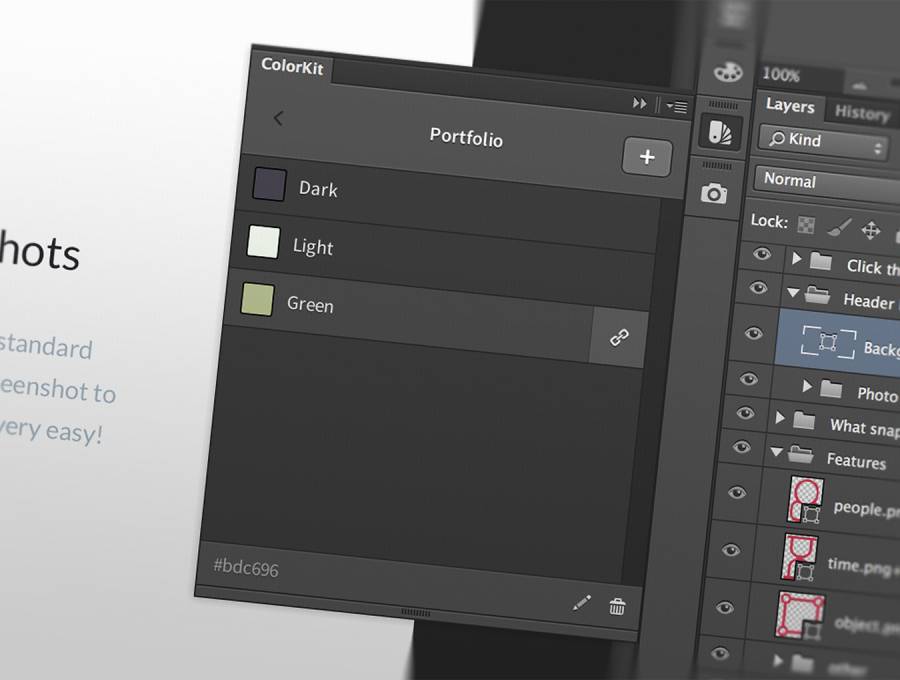Click the lock position move icon
The width and height of the screenshot is (900, 680).
coord(871,230)
